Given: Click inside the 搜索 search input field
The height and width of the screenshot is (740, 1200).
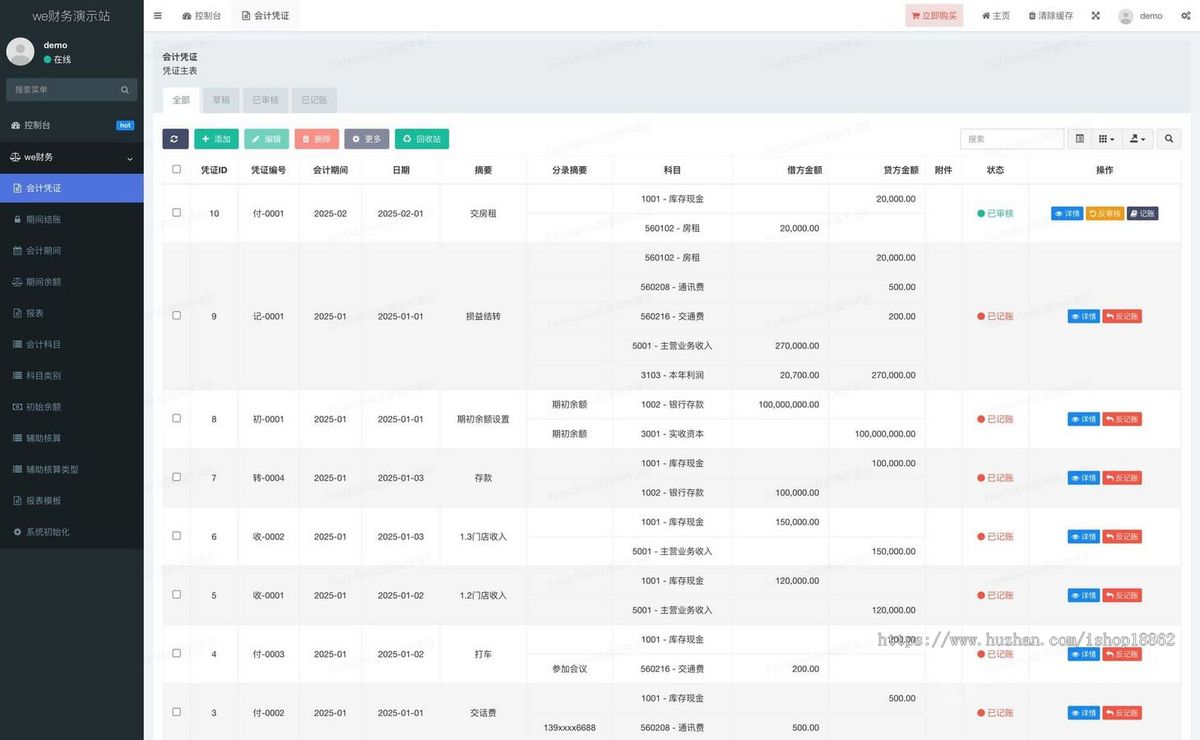Looking at the screenshot, I should point(1012,138).
